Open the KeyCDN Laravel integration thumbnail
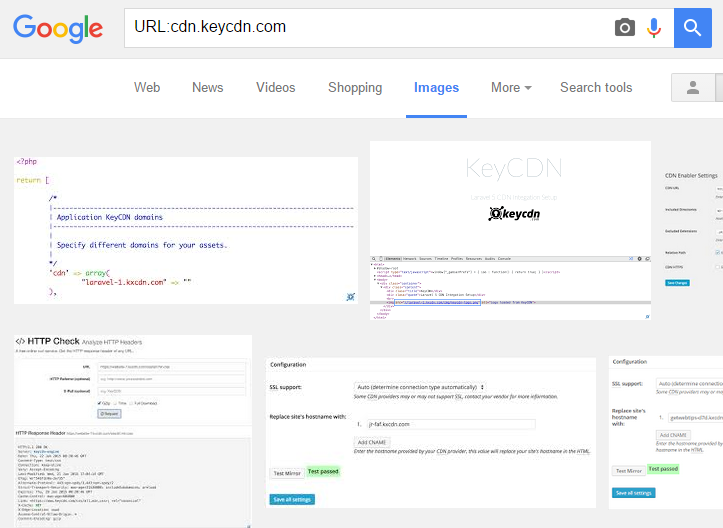The width and height of the screenshot is (723, 528). click(x=510, y=231)
